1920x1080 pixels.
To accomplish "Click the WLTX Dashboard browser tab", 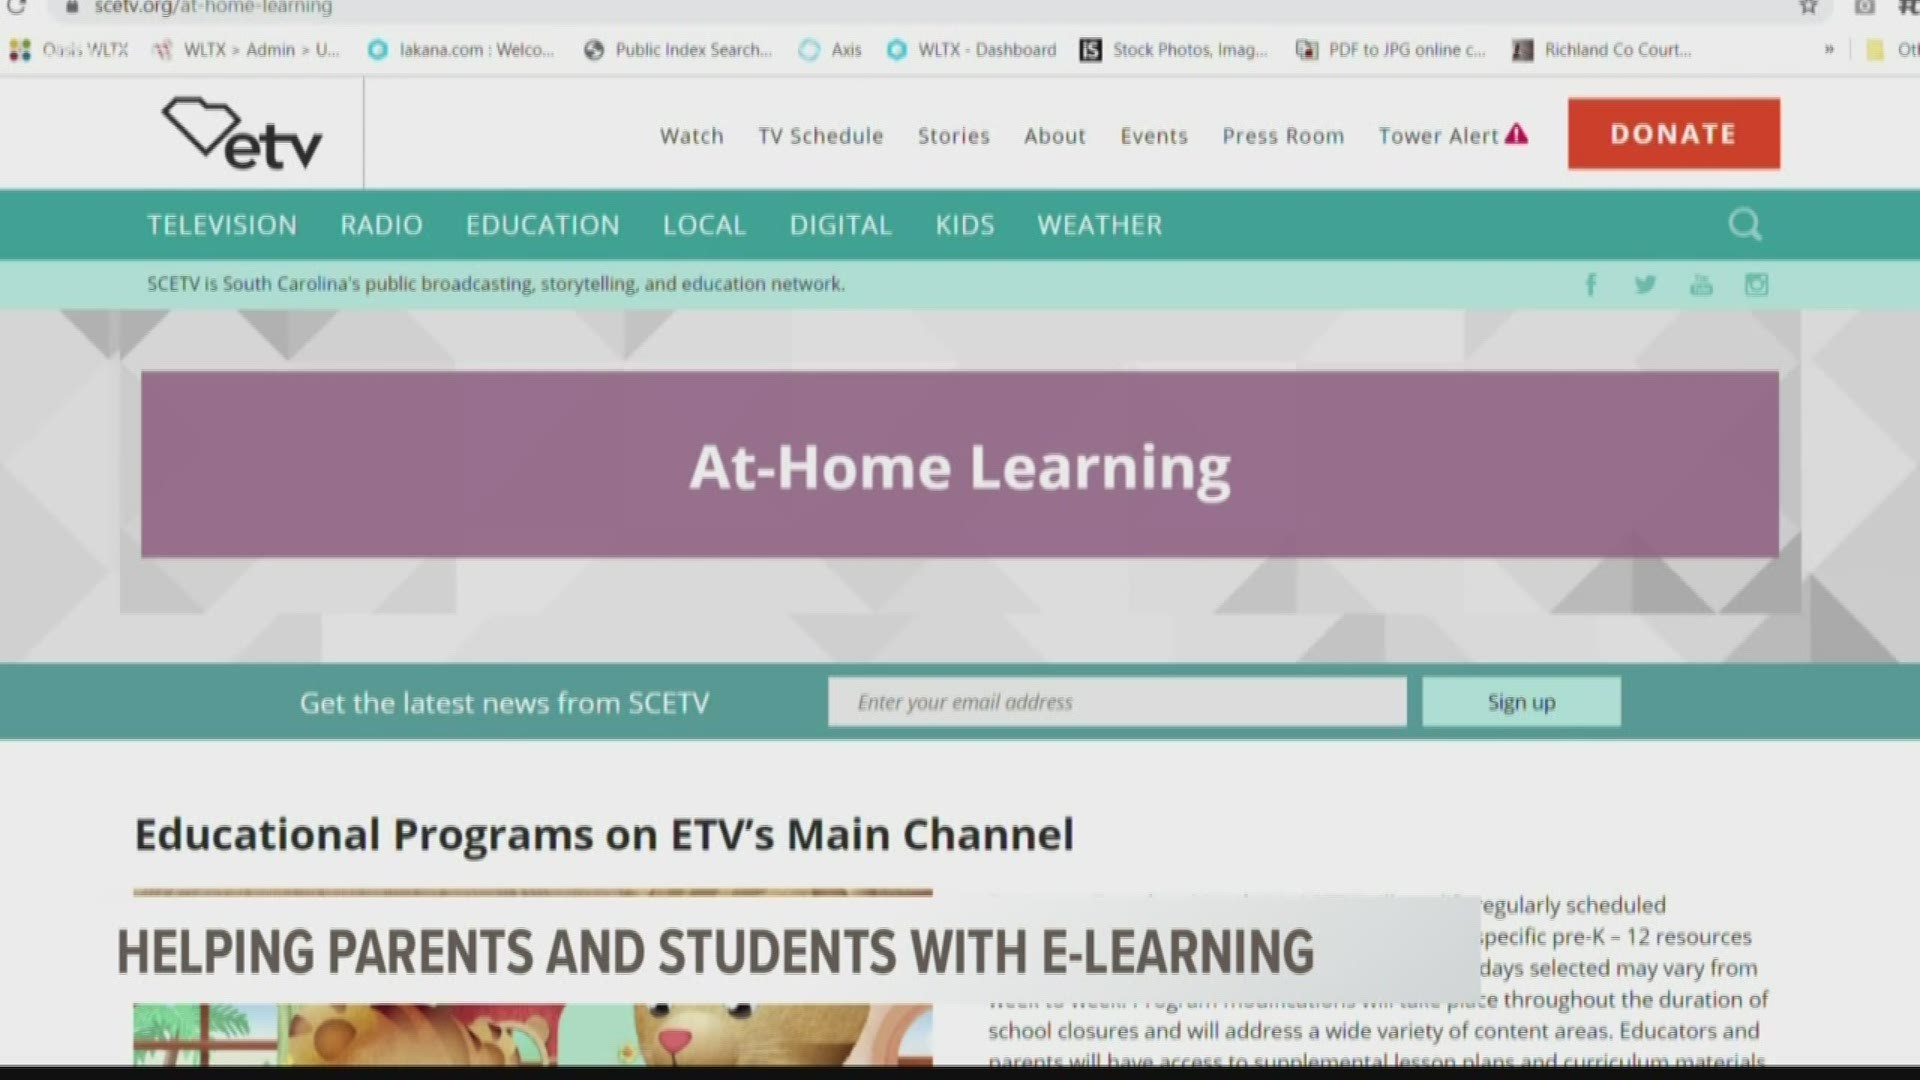I will (986, 49).
